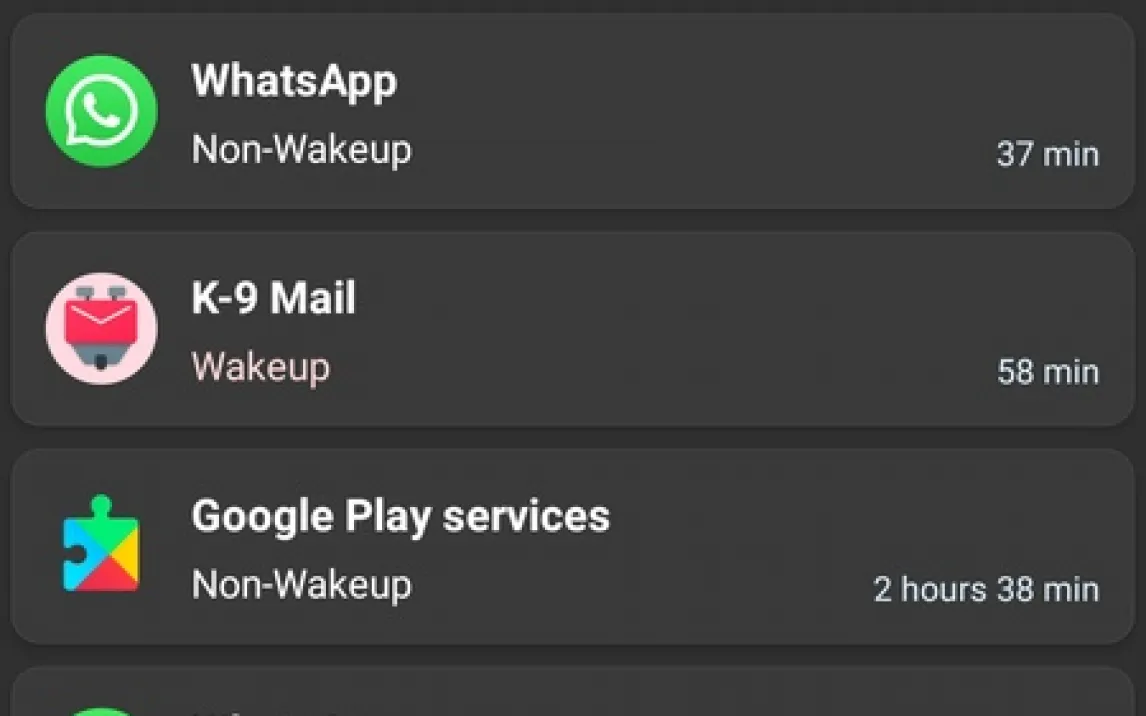Tap the Google Play services puzzle icon
The height and width of the screenshot is (716, 1146).
tap(102, 544)
